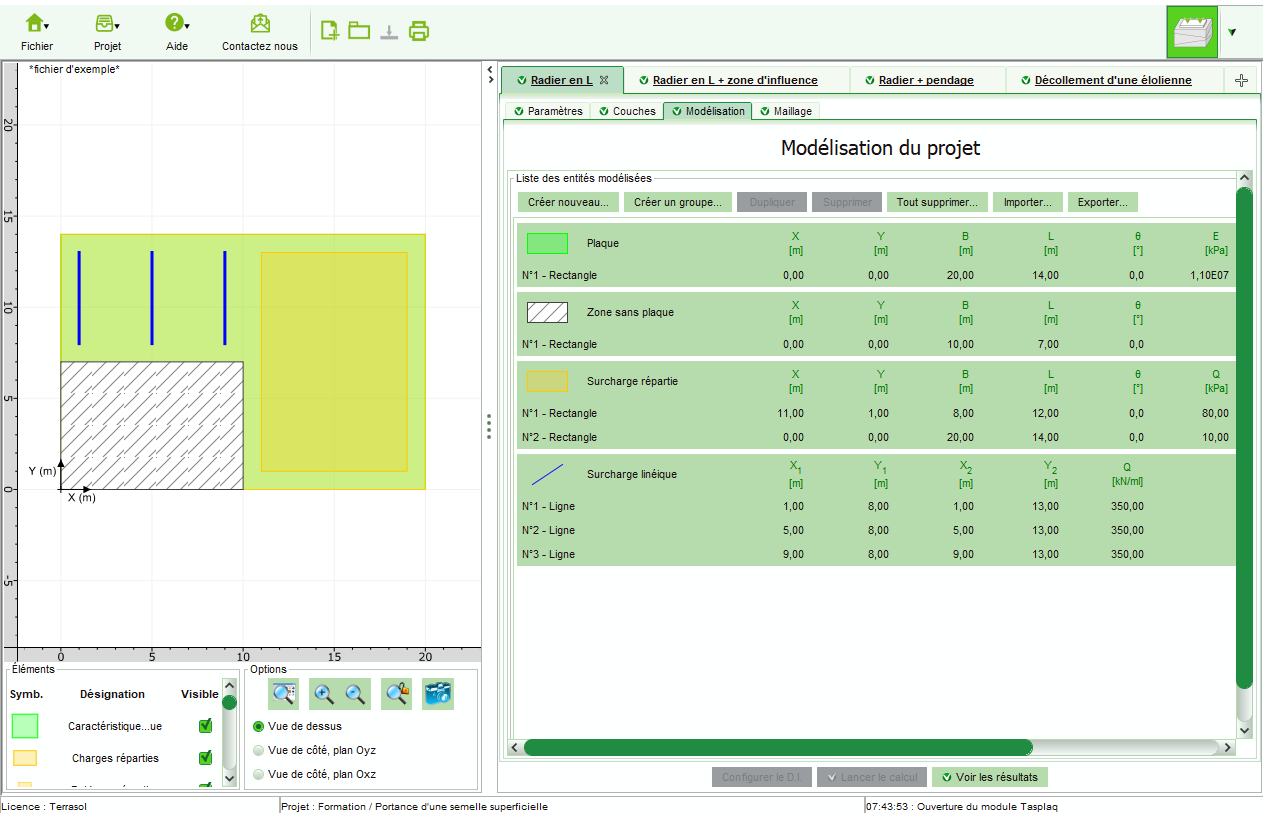This screenshot has width=1263, height=813.
Task: Click the Importer... button
Action: point(1027,202)
